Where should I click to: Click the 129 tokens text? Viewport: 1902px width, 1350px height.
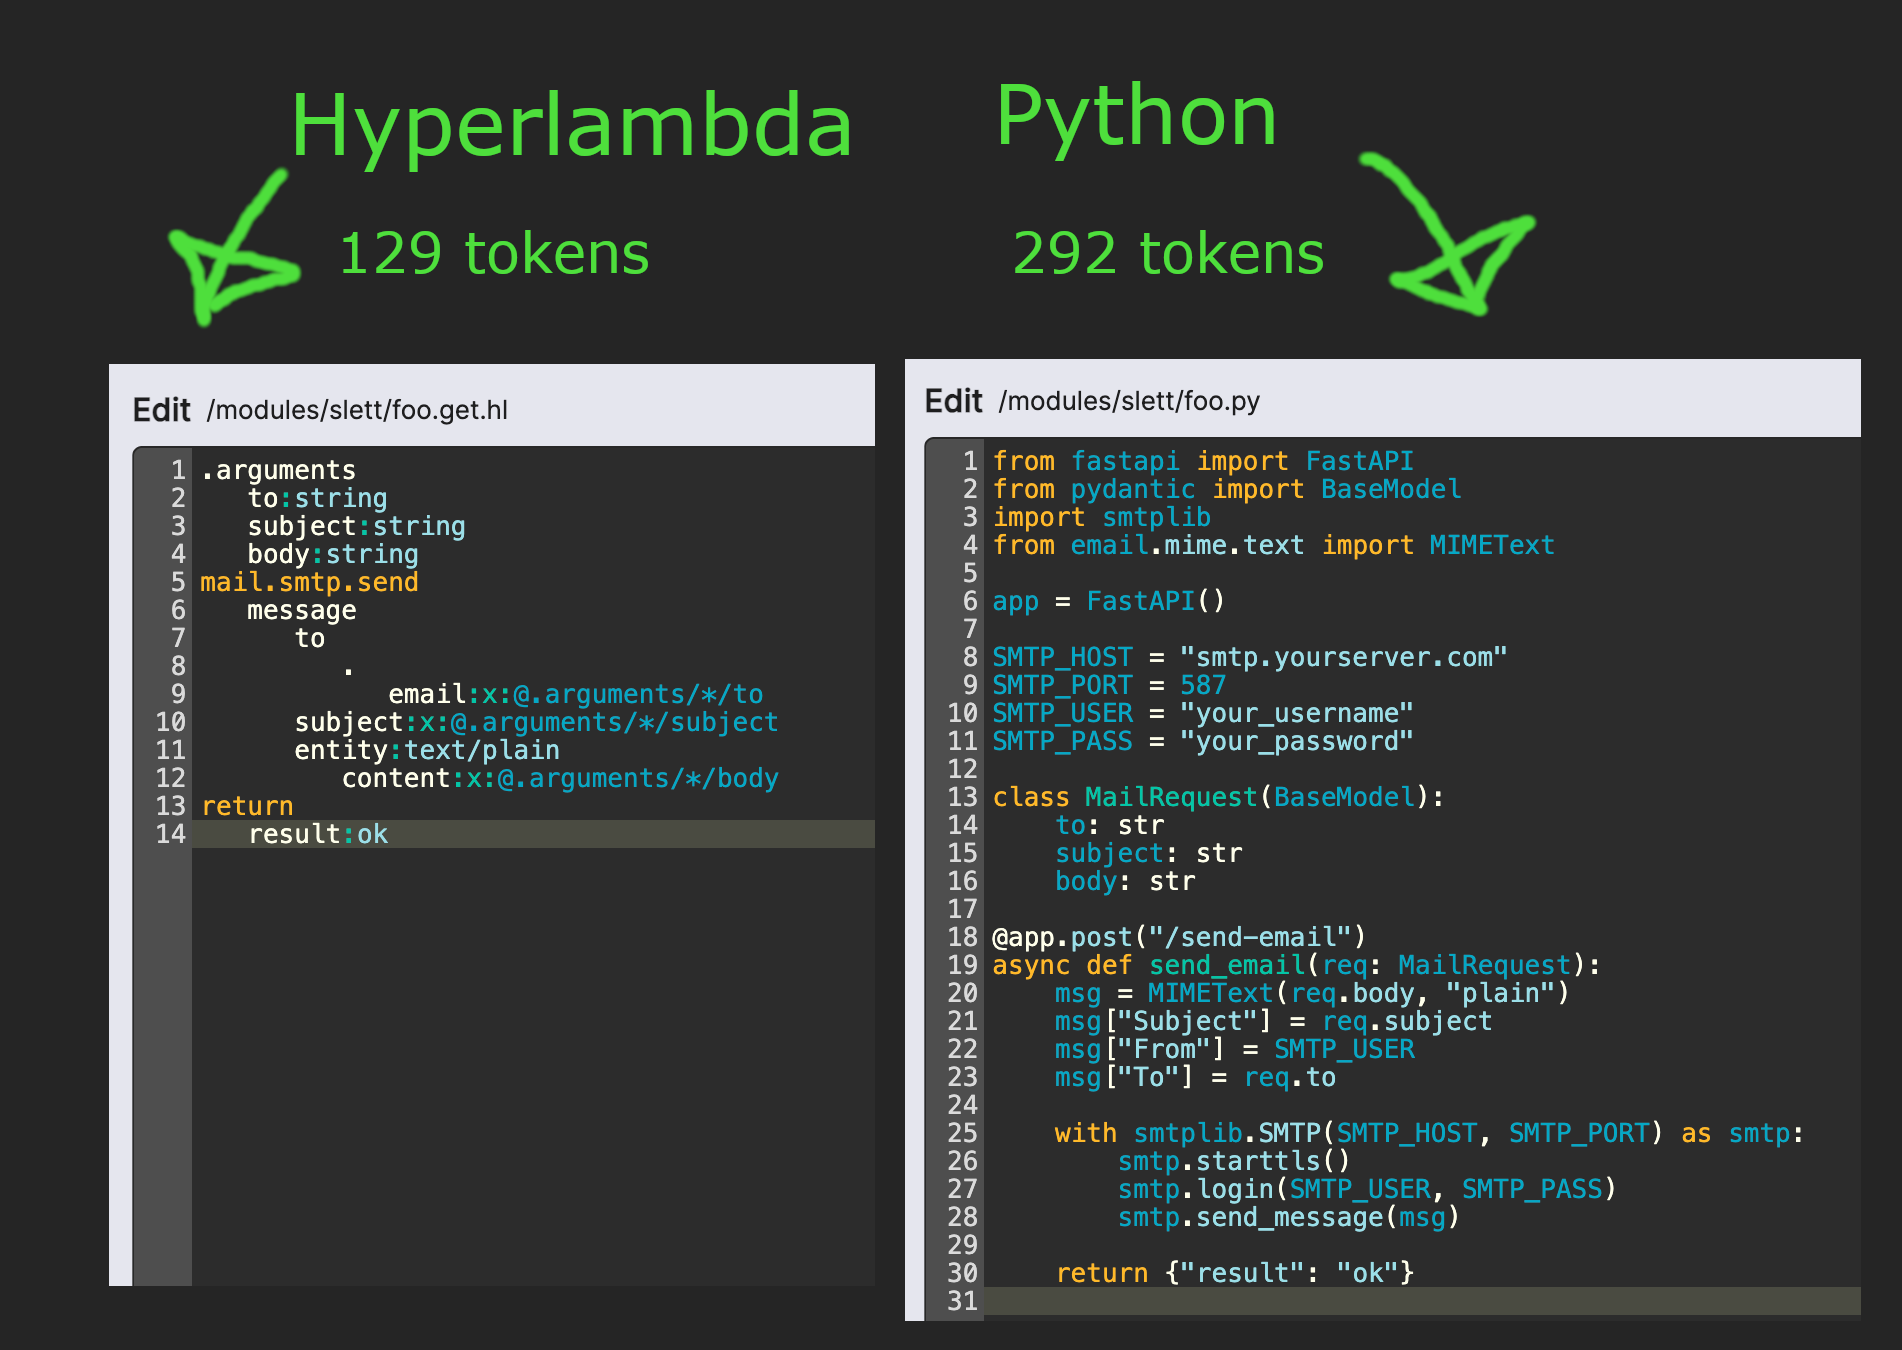(x=494, y=253)
